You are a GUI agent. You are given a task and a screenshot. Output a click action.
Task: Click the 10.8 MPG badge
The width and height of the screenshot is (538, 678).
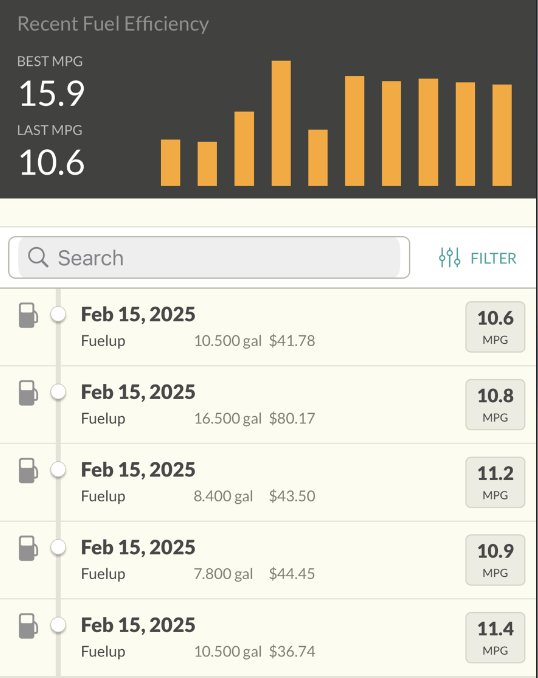click(x=495, y=404)
